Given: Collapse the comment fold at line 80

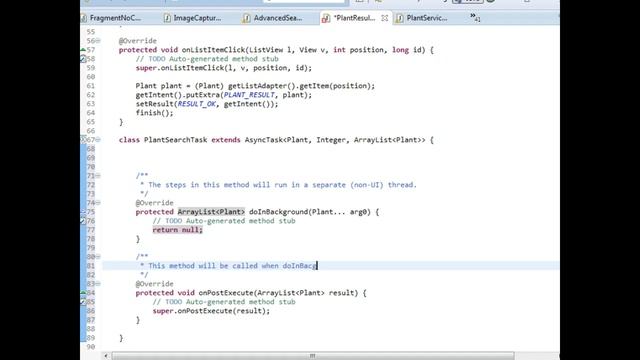Looking at the screenshot, I should 98,257.
